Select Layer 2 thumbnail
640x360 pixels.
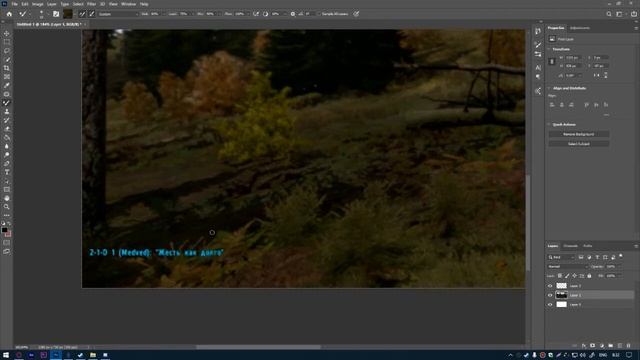(x=562, y=286)
